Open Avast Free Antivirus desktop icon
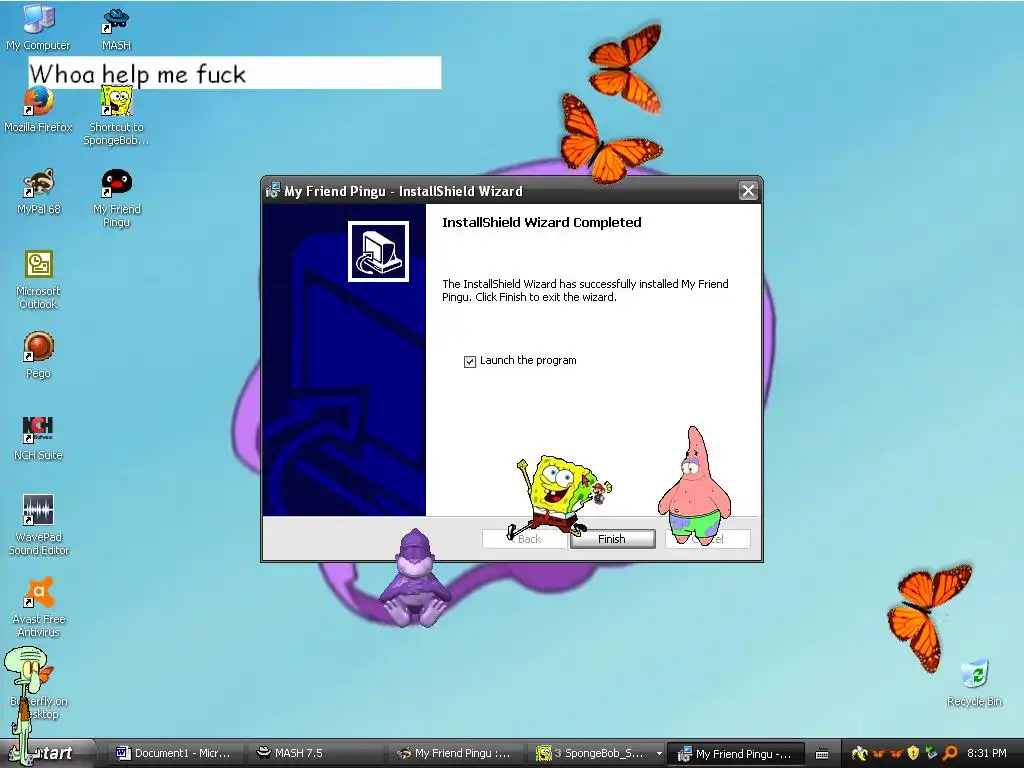Viewport: 1024px width, 768px height. 39,607
